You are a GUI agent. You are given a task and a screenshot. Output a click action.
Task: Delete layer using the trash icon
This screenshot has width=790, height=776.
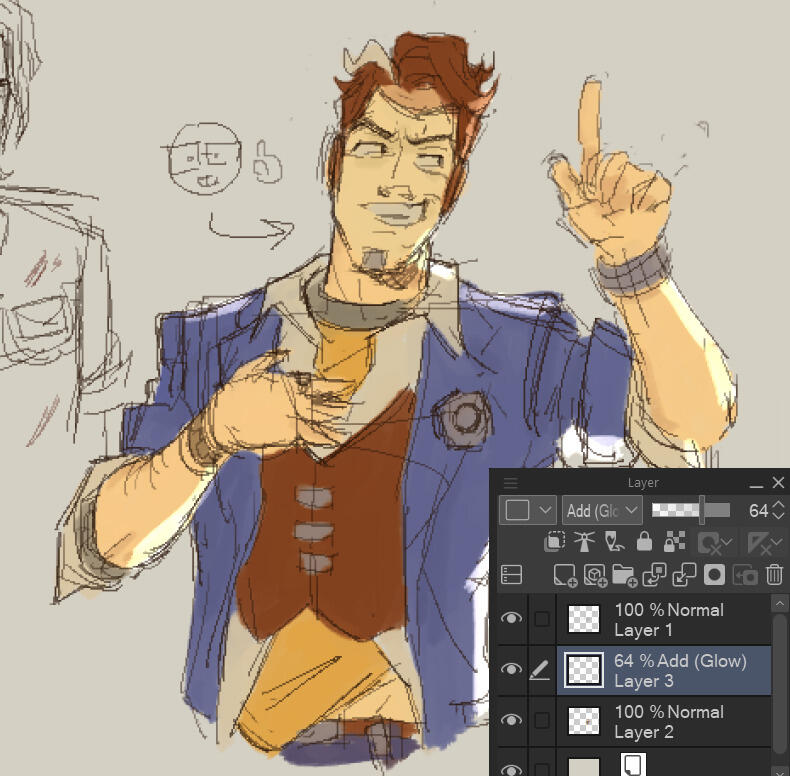774,575
